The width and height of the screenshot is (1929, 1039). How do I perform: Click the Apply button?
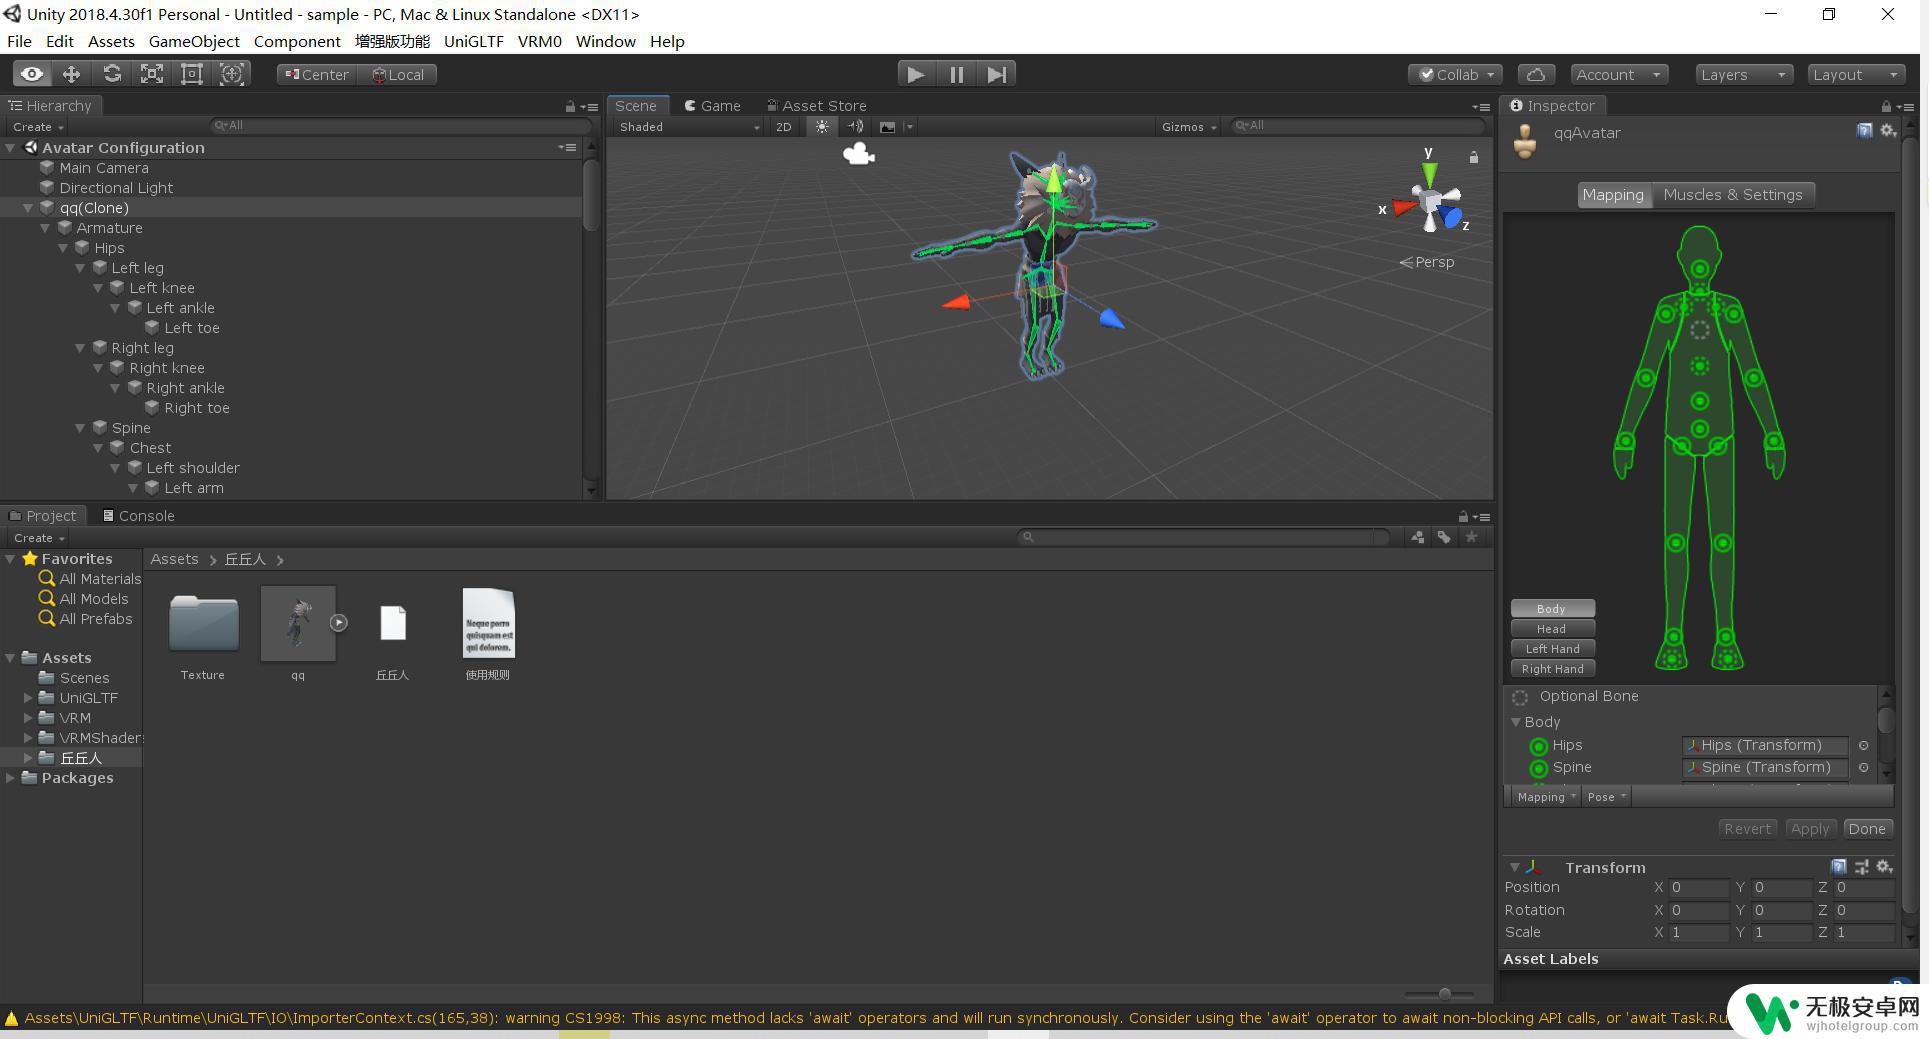click(1809, 829)
